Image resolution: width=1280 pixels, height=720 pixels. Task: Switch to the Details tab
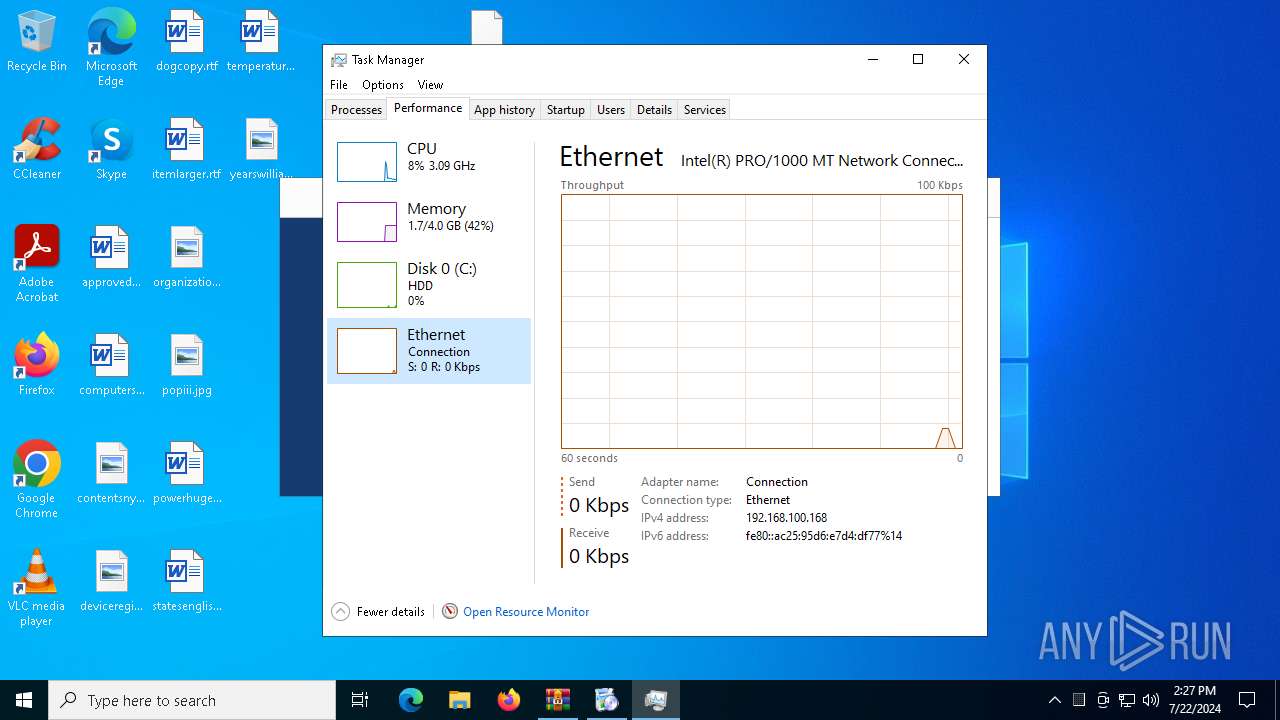654,110
